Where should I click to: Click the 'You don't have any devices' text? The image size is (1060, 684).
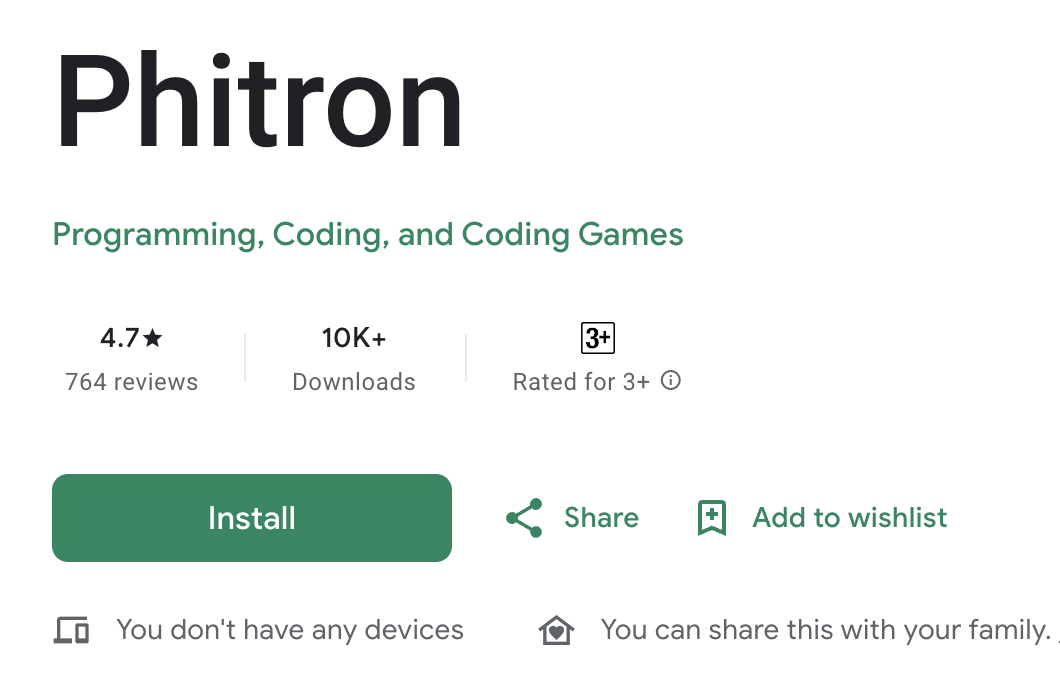pos(290,630)
